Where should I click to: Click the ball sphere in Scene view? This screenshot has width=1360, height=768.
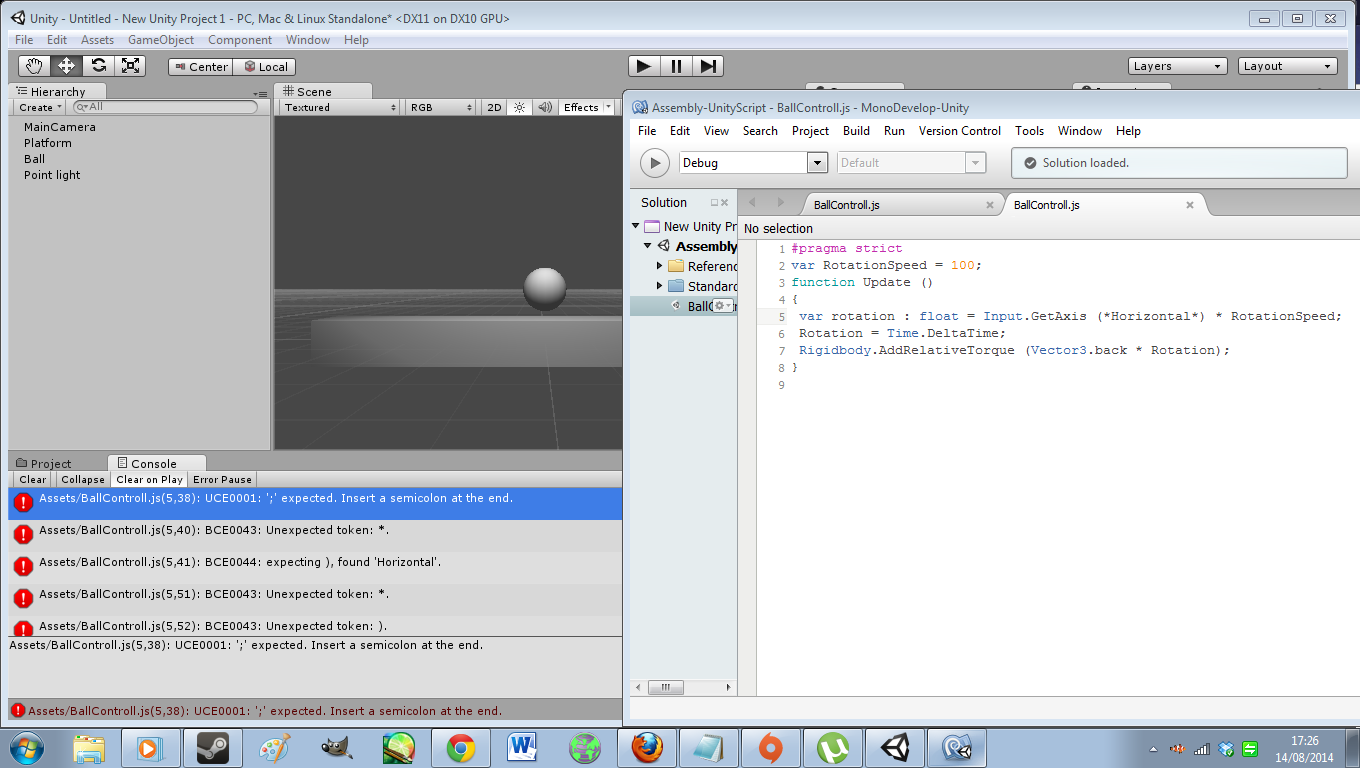[x=545, y=288]
